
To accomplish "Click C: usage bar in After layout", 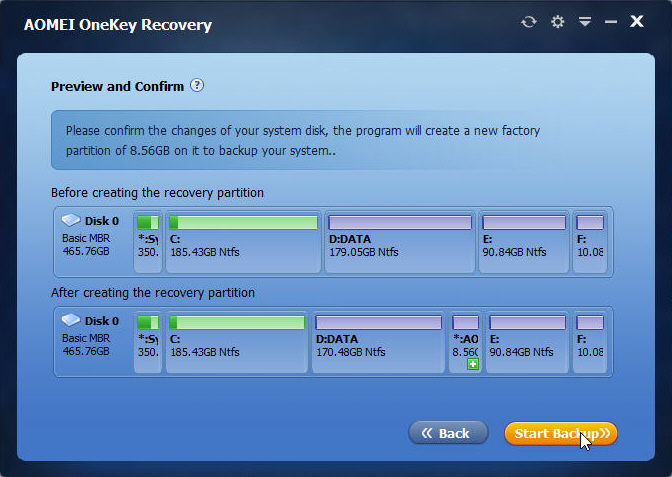I will [x=237, y=322].
